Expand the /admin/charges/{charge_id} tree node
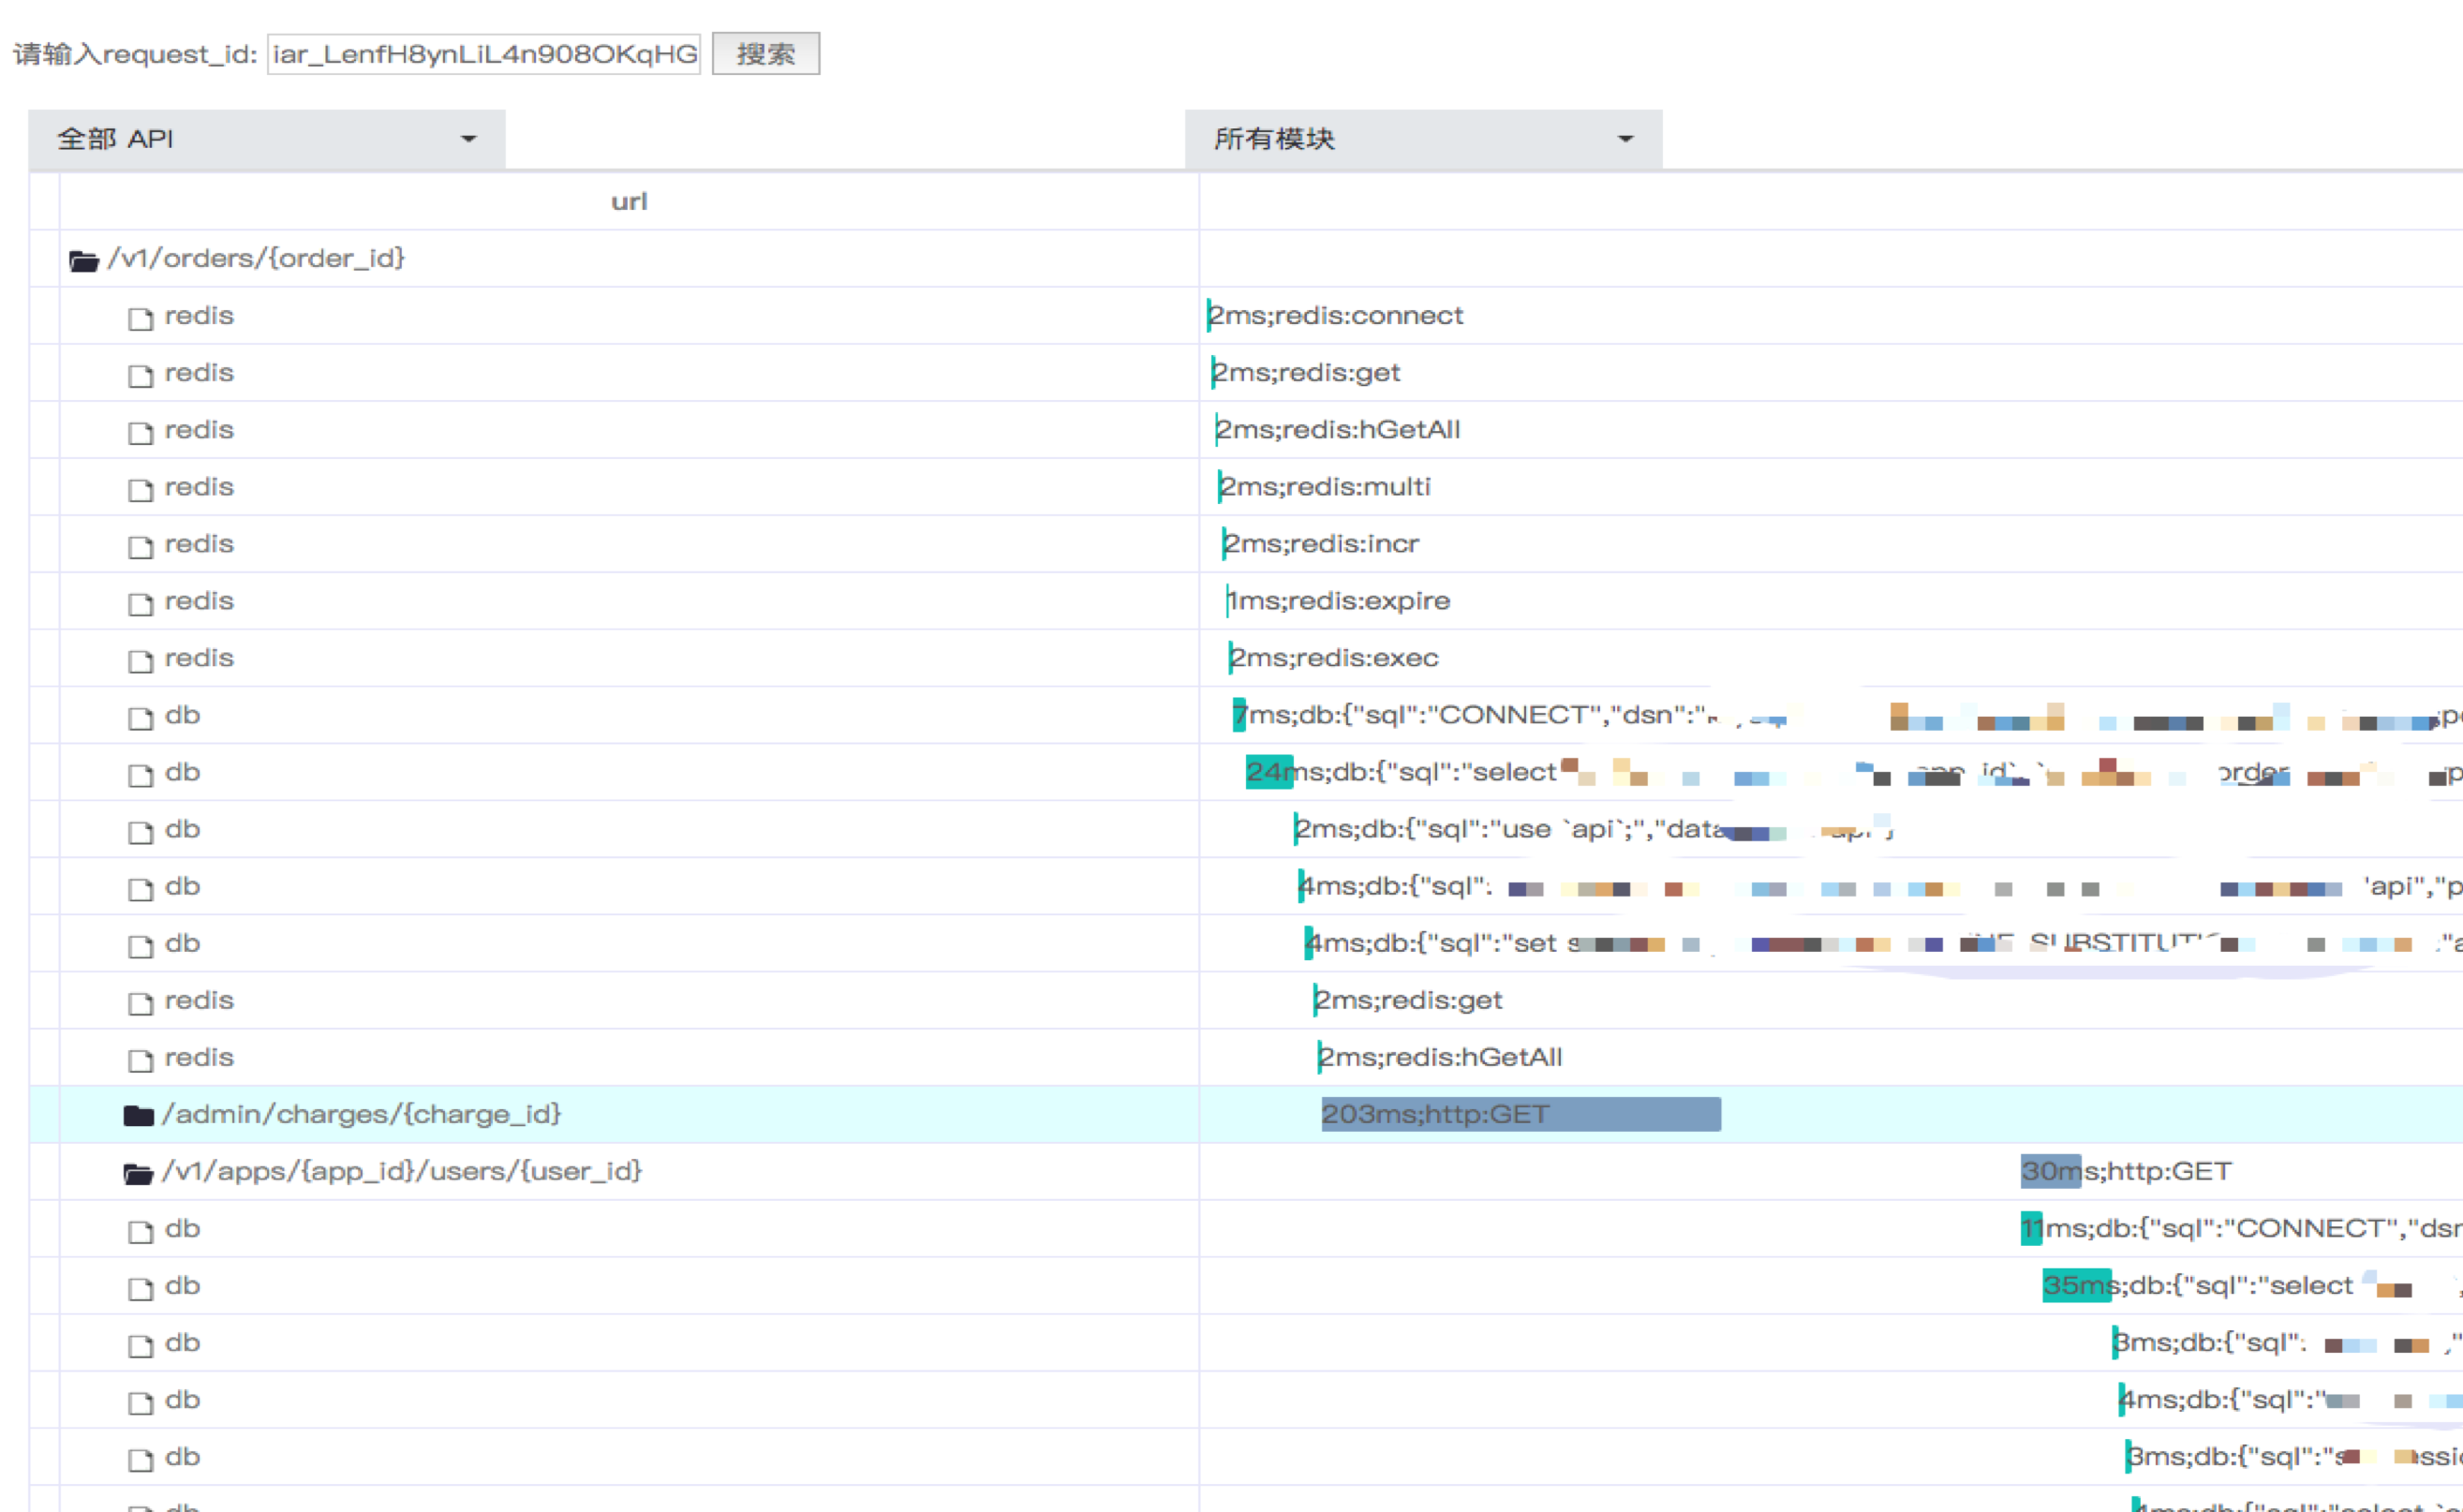 360,1114
